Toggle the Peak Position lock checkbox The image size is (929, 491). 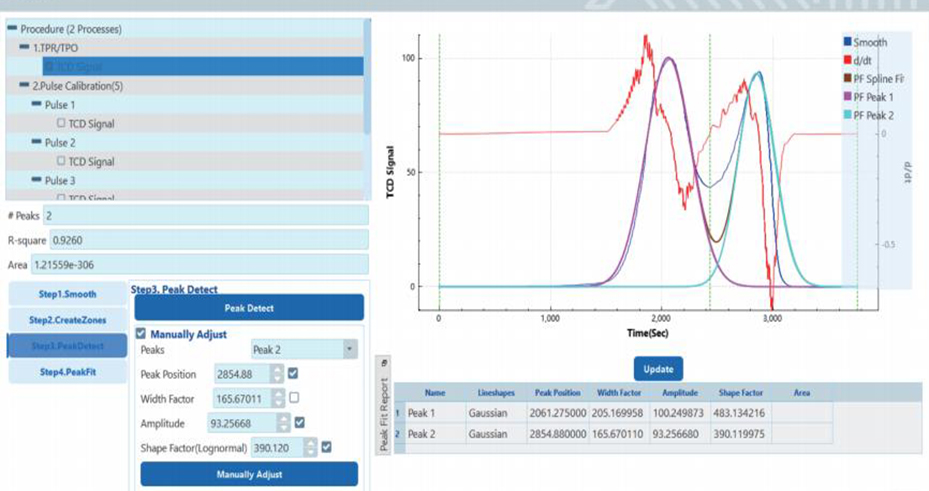(x=293, y=373)
